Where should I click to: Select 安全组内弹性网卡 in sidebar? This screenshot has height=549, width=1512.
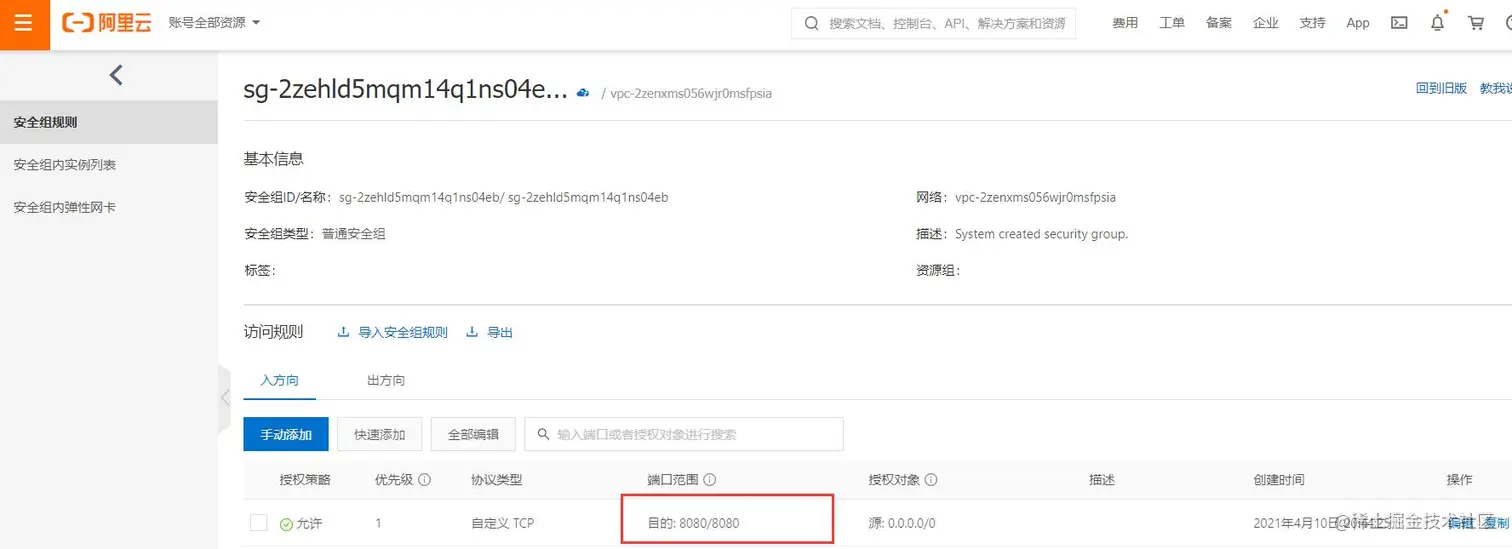pos(109,208)
